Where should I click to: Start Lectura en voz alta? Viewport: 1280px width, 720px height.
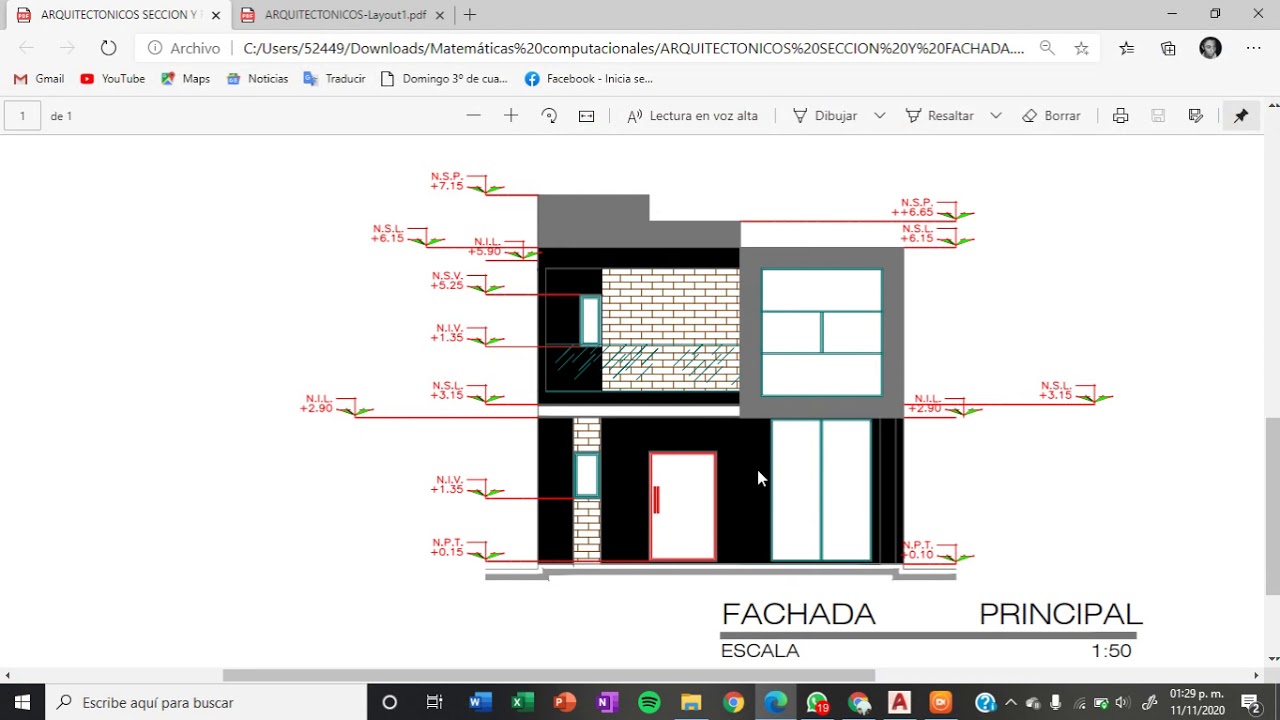[692, 116]
